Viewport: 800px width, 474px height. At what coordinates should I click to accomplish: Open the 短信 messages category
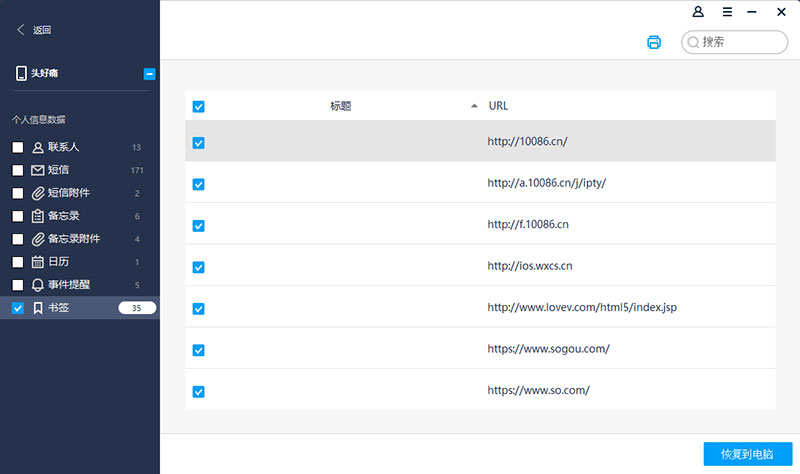point(58,170)
